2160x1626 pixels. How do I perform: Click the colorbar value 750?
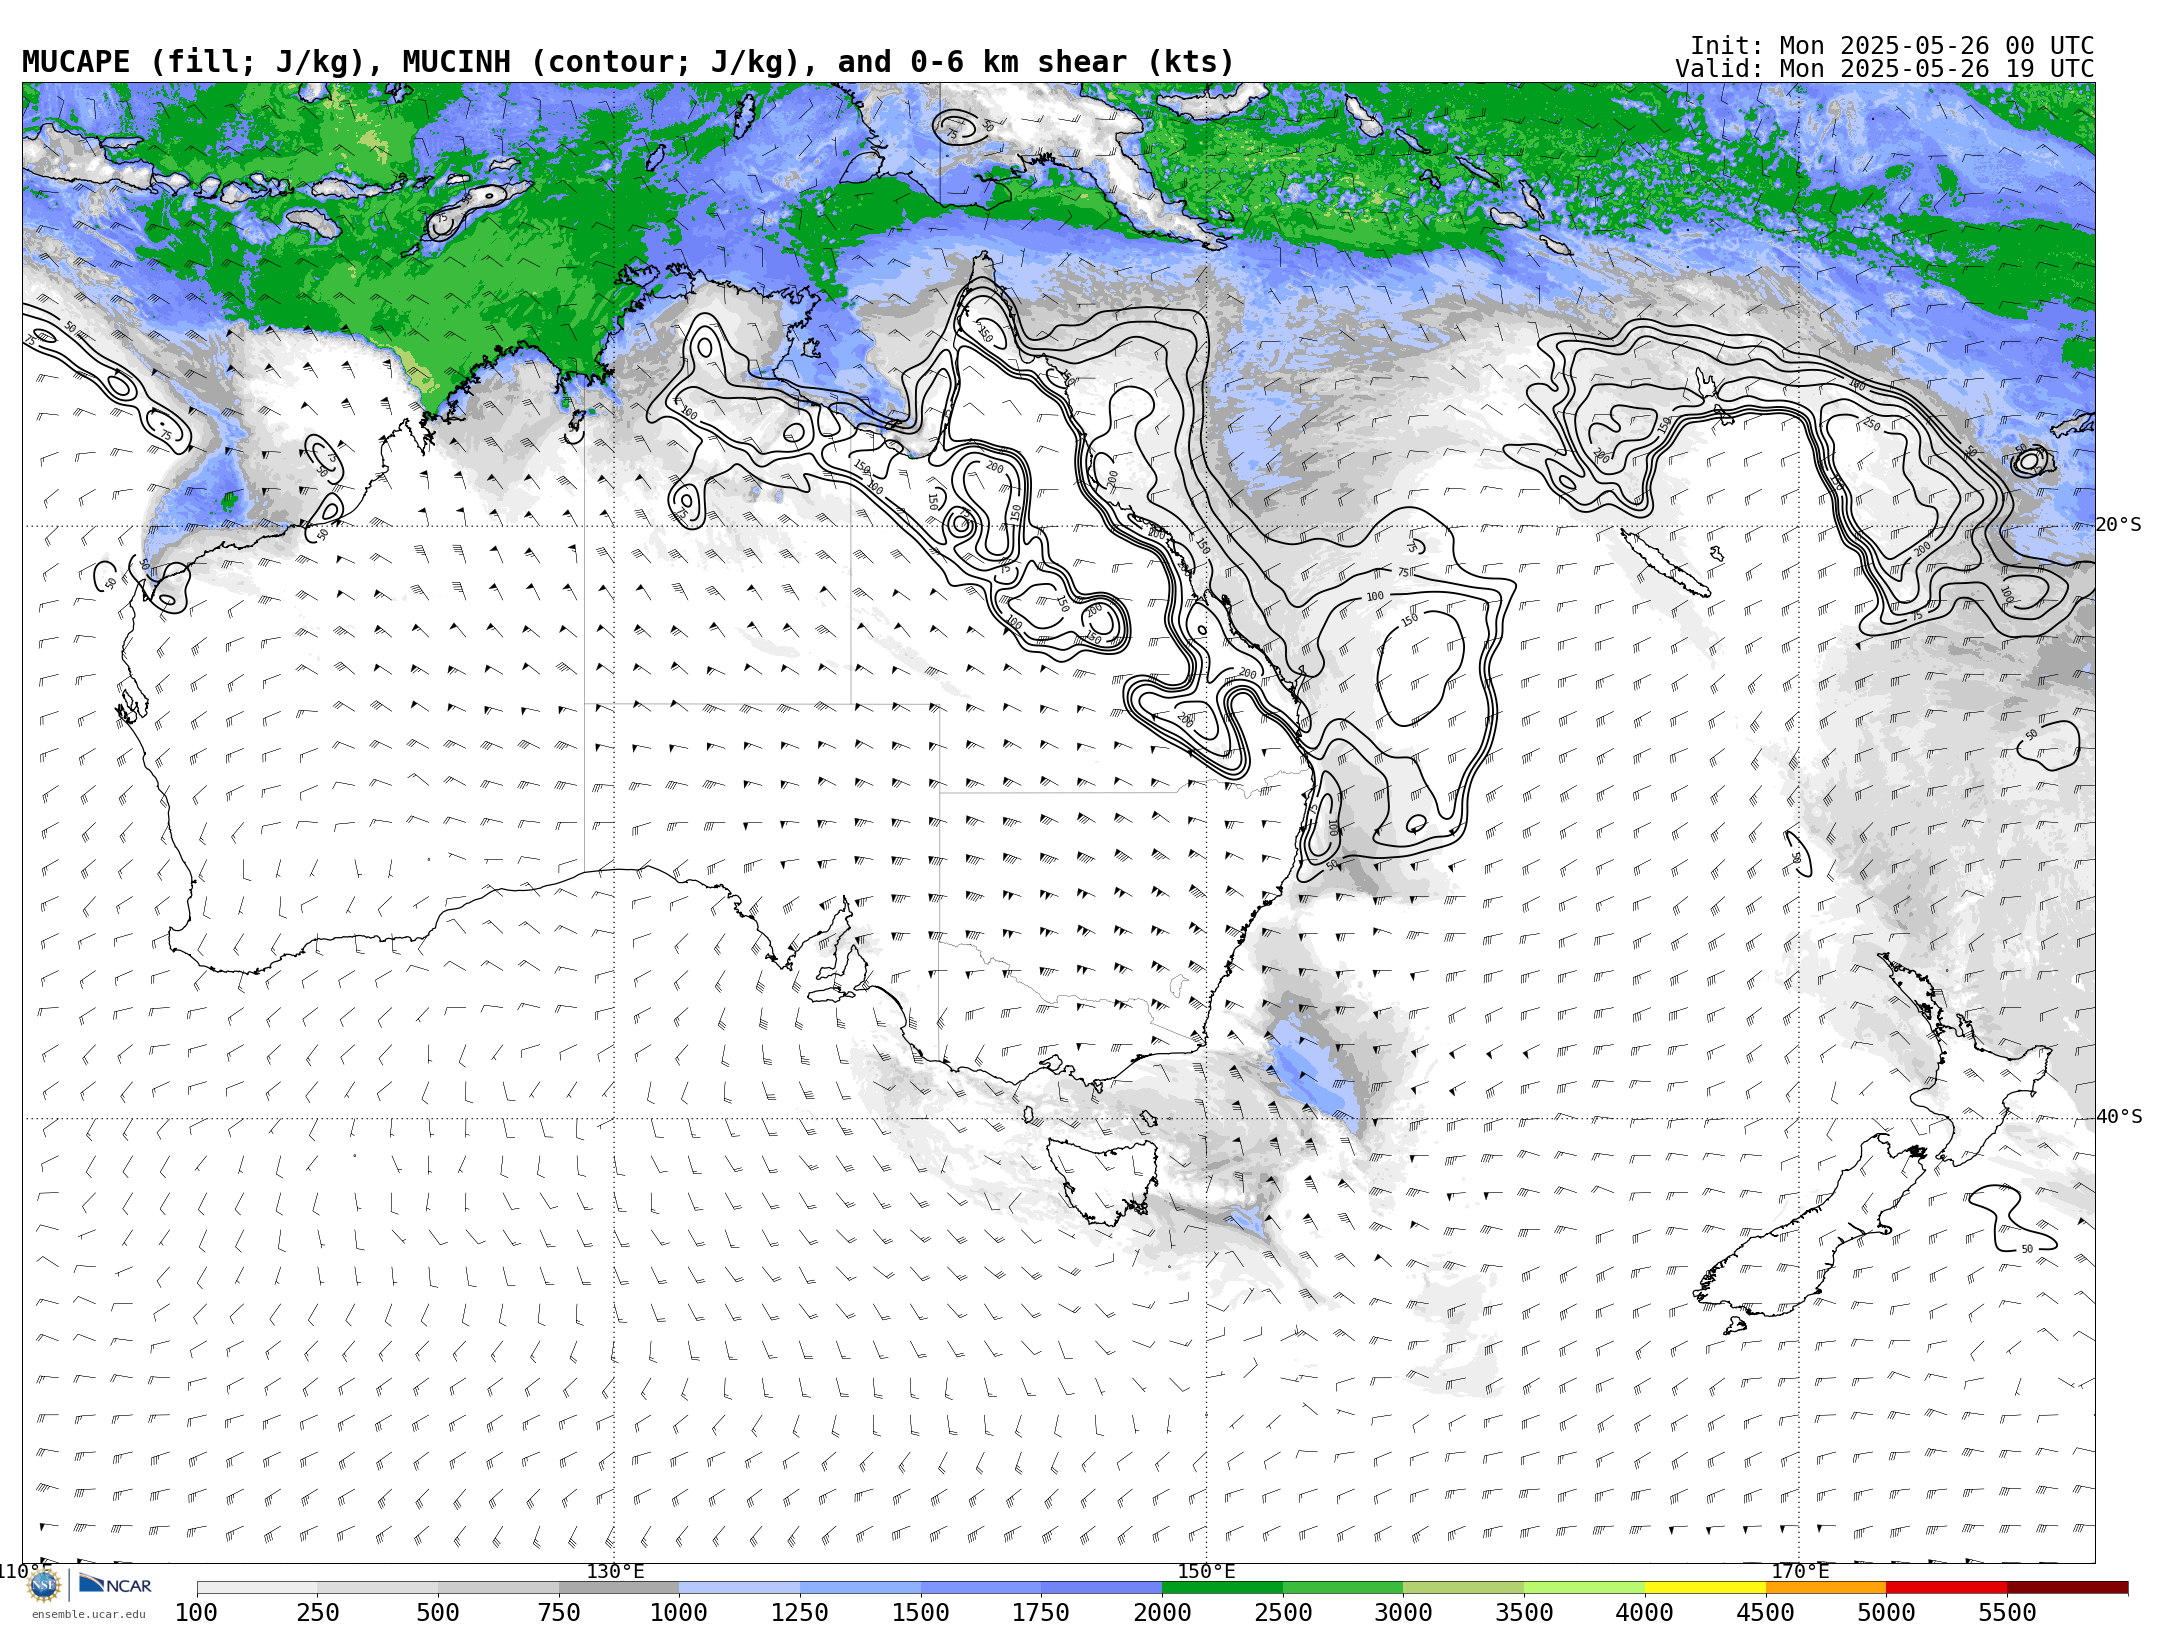[x=559, y=1613]
